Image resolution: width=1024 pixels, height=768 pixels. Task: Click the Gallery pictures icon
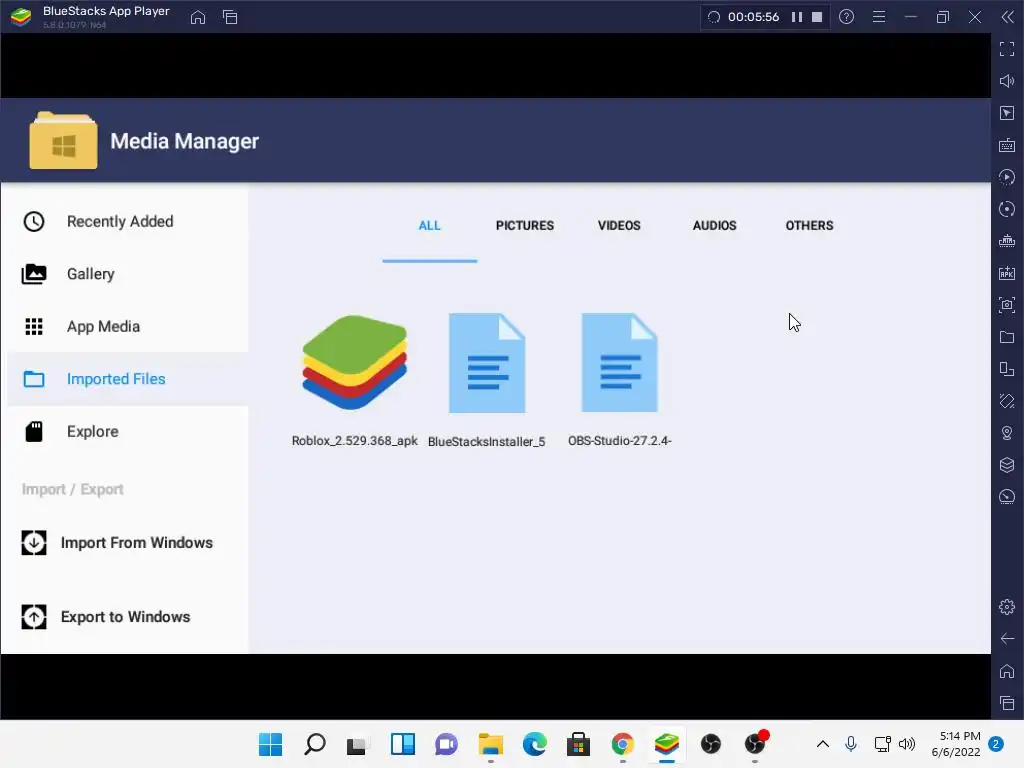34,274
